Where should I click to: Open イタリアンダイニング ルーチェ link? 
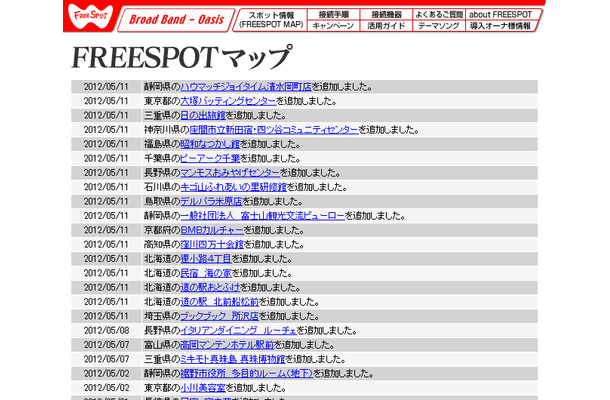(x=238, y=331)
